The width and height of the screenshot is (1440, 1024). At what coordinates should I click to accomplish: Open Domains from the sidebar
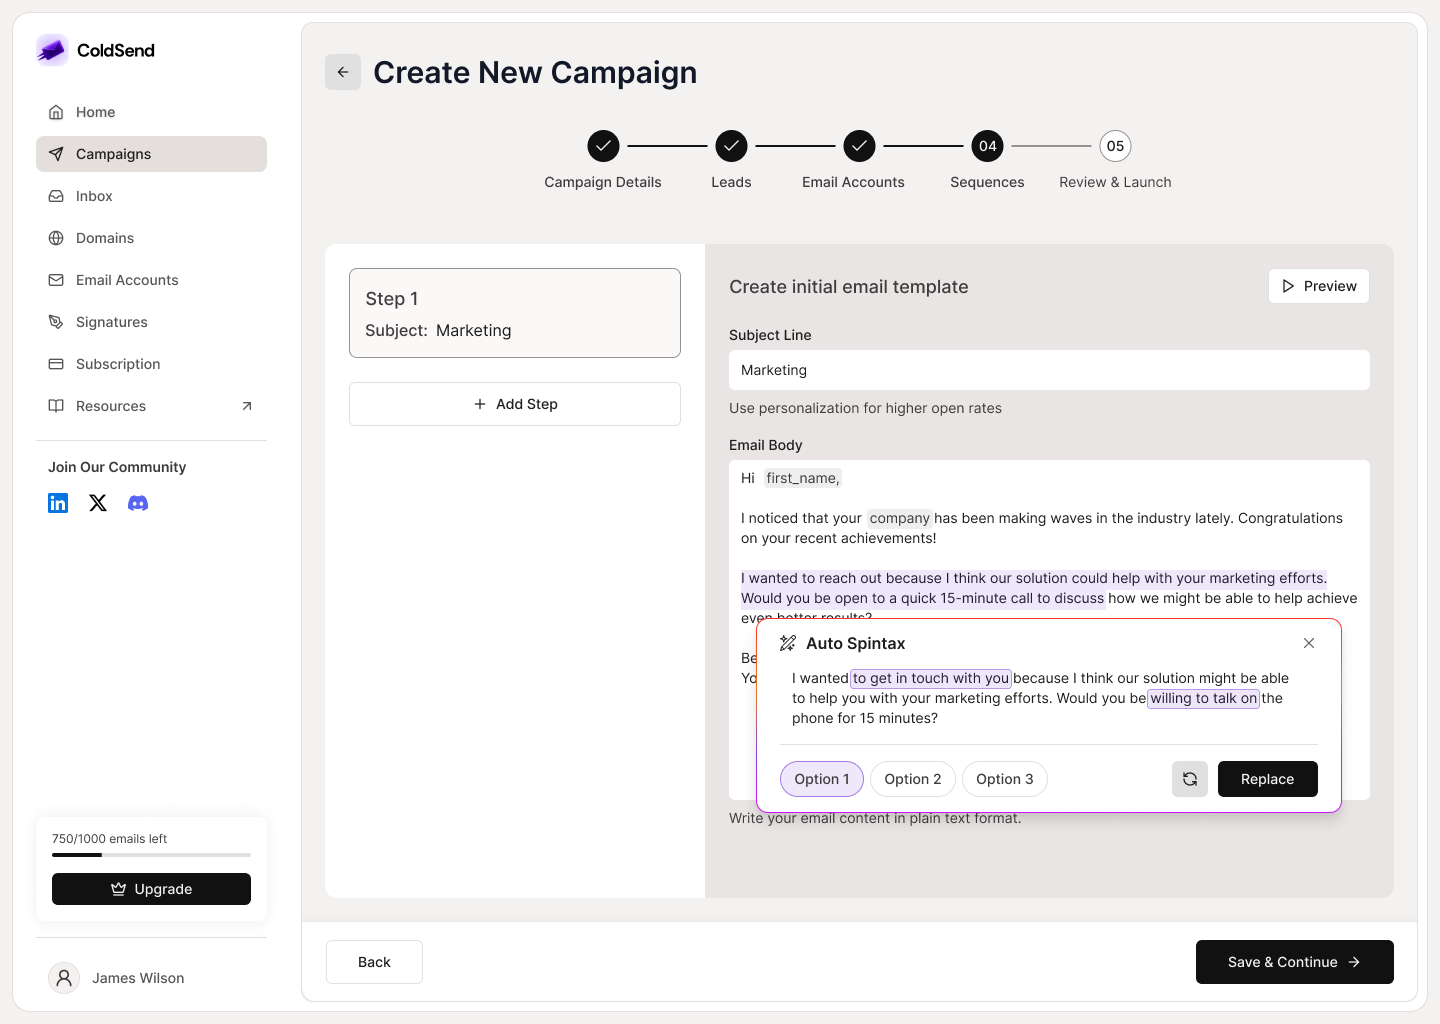[105, 238]
